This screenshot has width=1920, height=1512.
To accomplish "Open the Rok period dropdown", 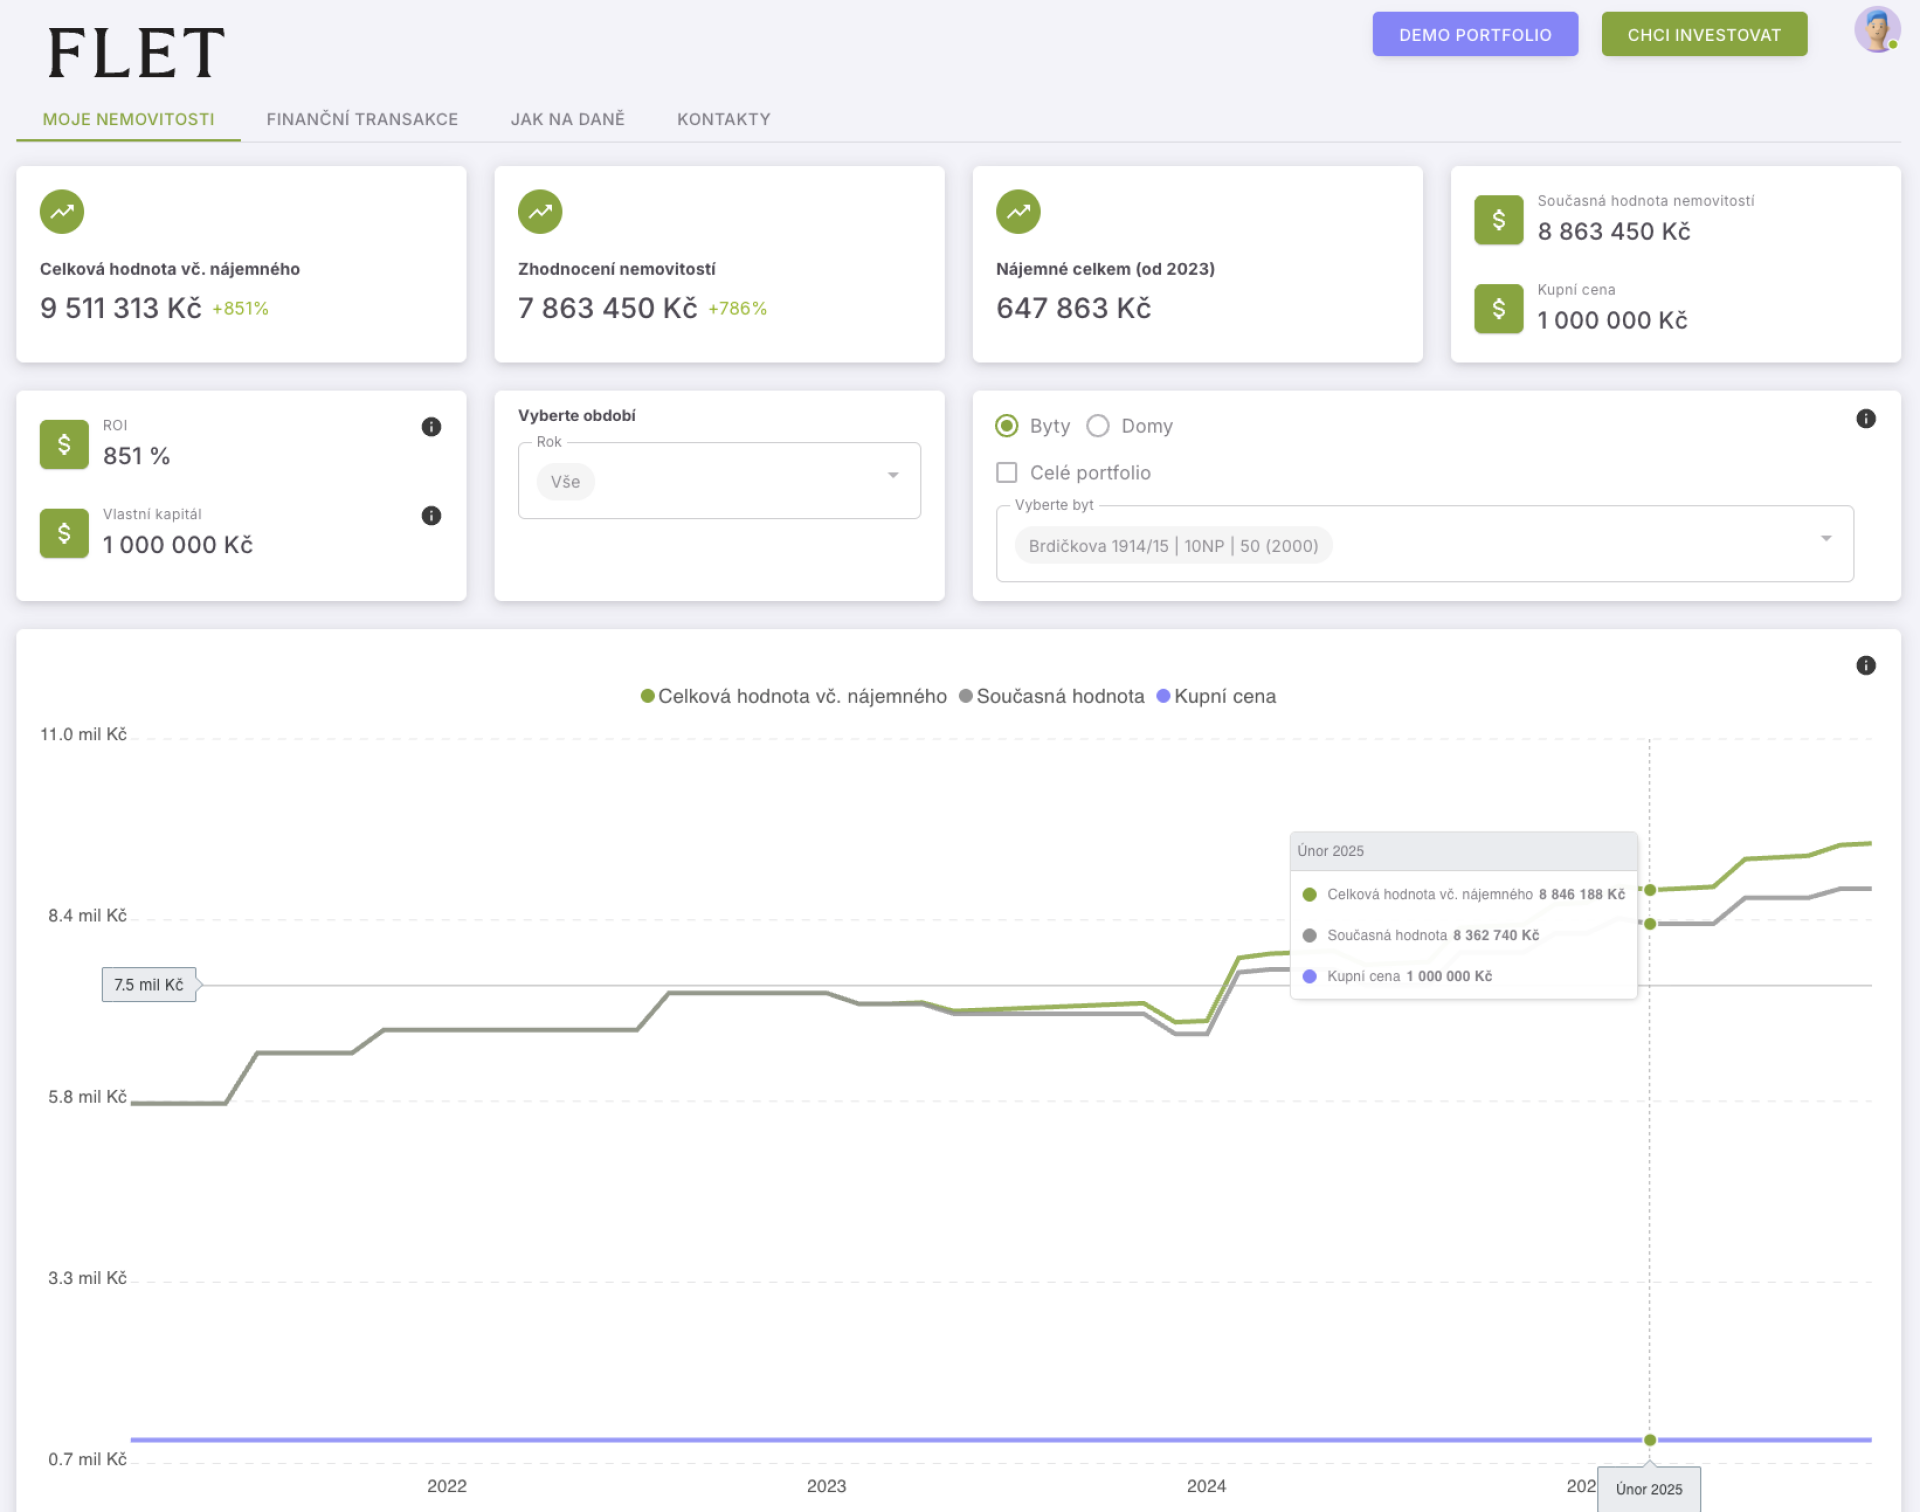I will click(892, 476).
